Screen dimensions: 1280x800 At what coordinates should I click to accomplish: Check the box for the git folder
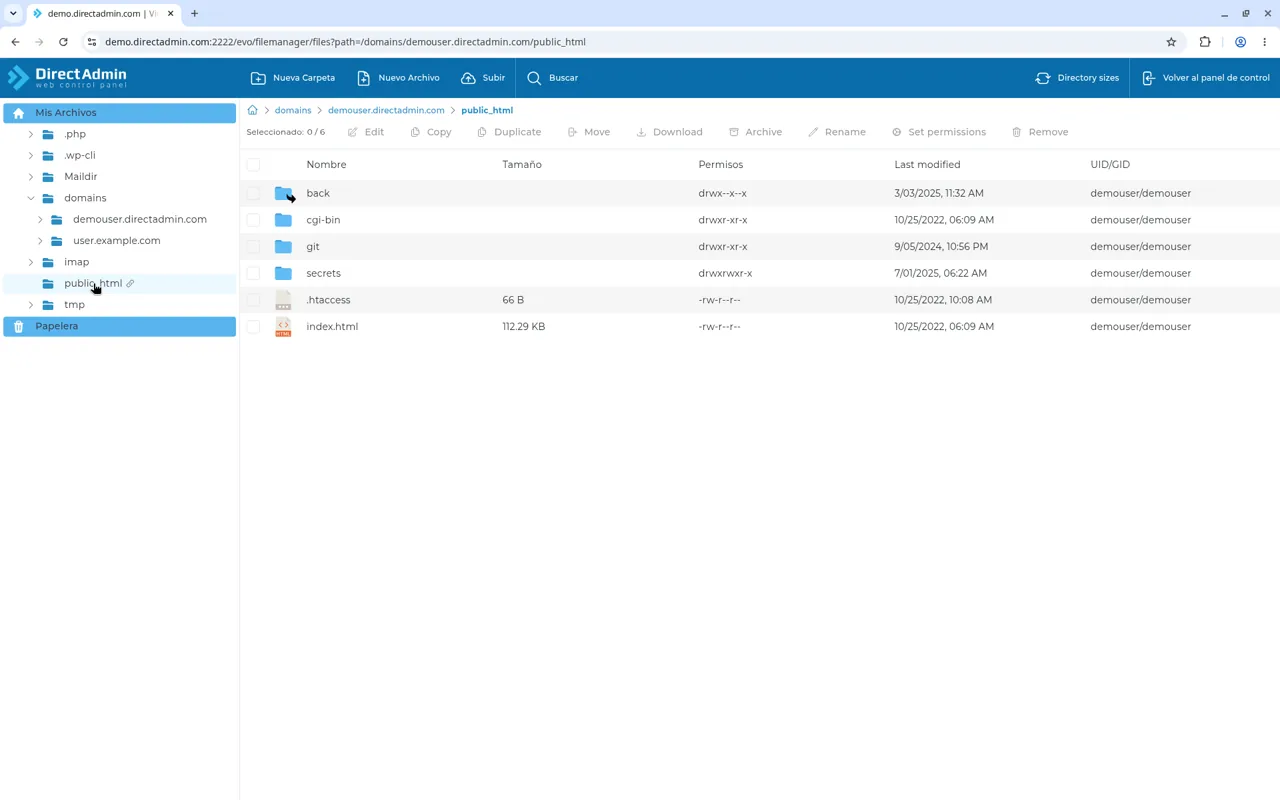[253, 246]
